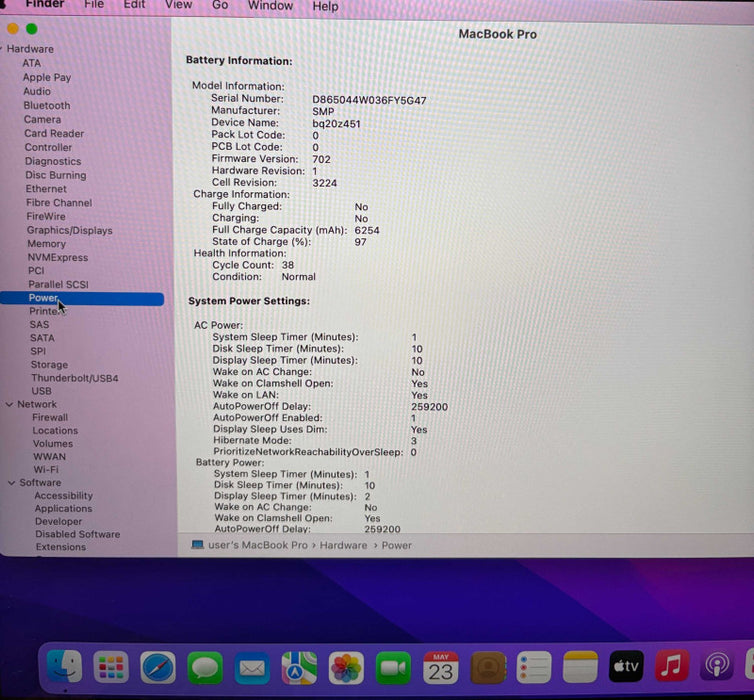
Task: Open the Window menu
Action: 270,6
